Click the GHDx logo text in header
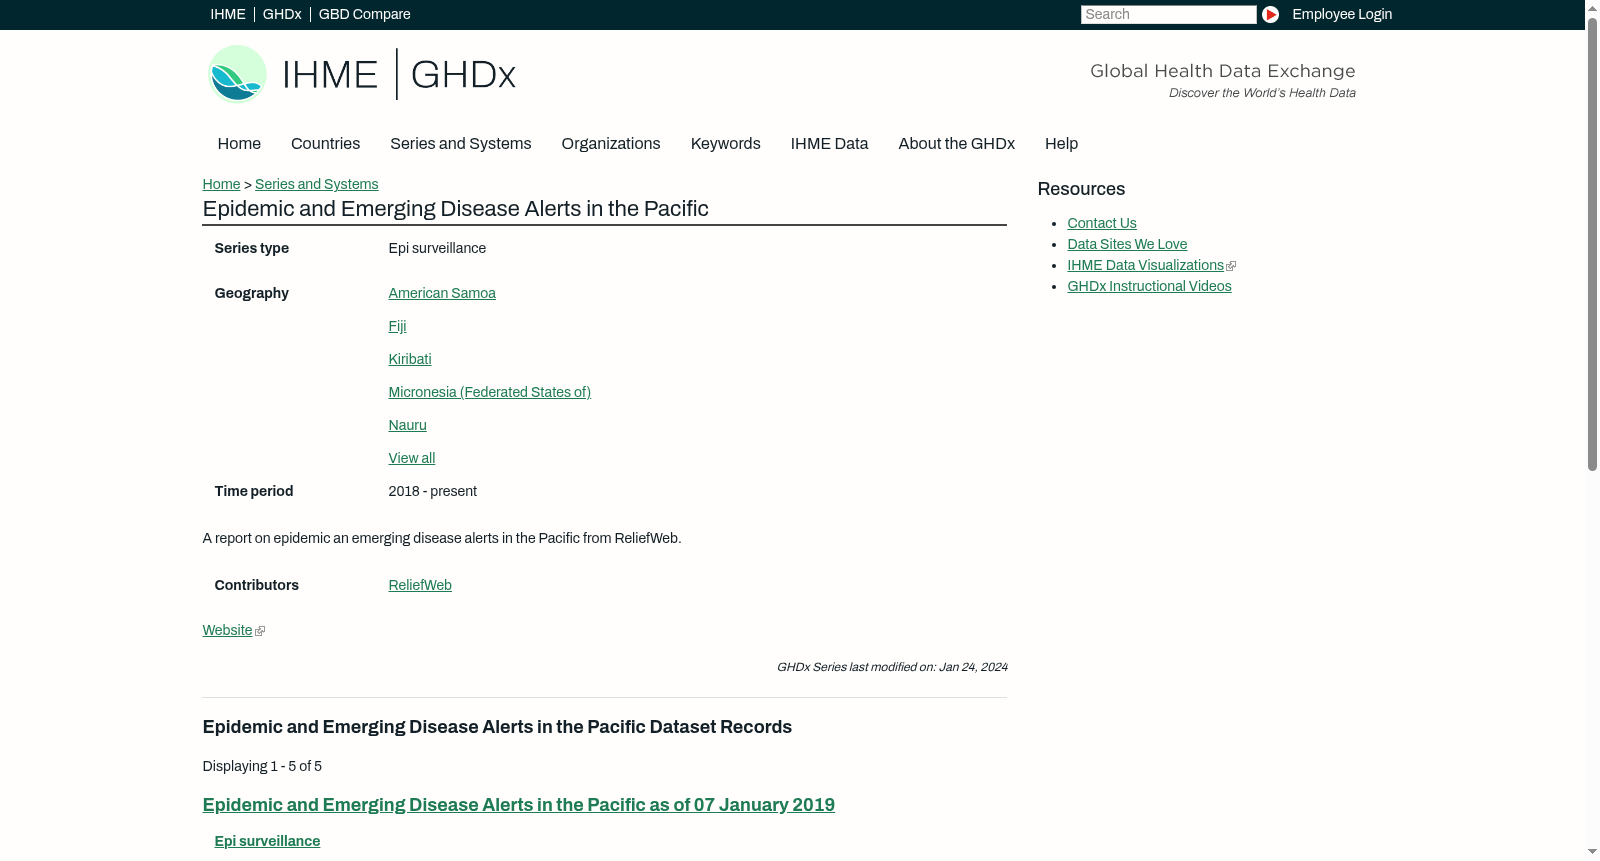Screen dimensions: 1600x861 click(x=463, y=75)
